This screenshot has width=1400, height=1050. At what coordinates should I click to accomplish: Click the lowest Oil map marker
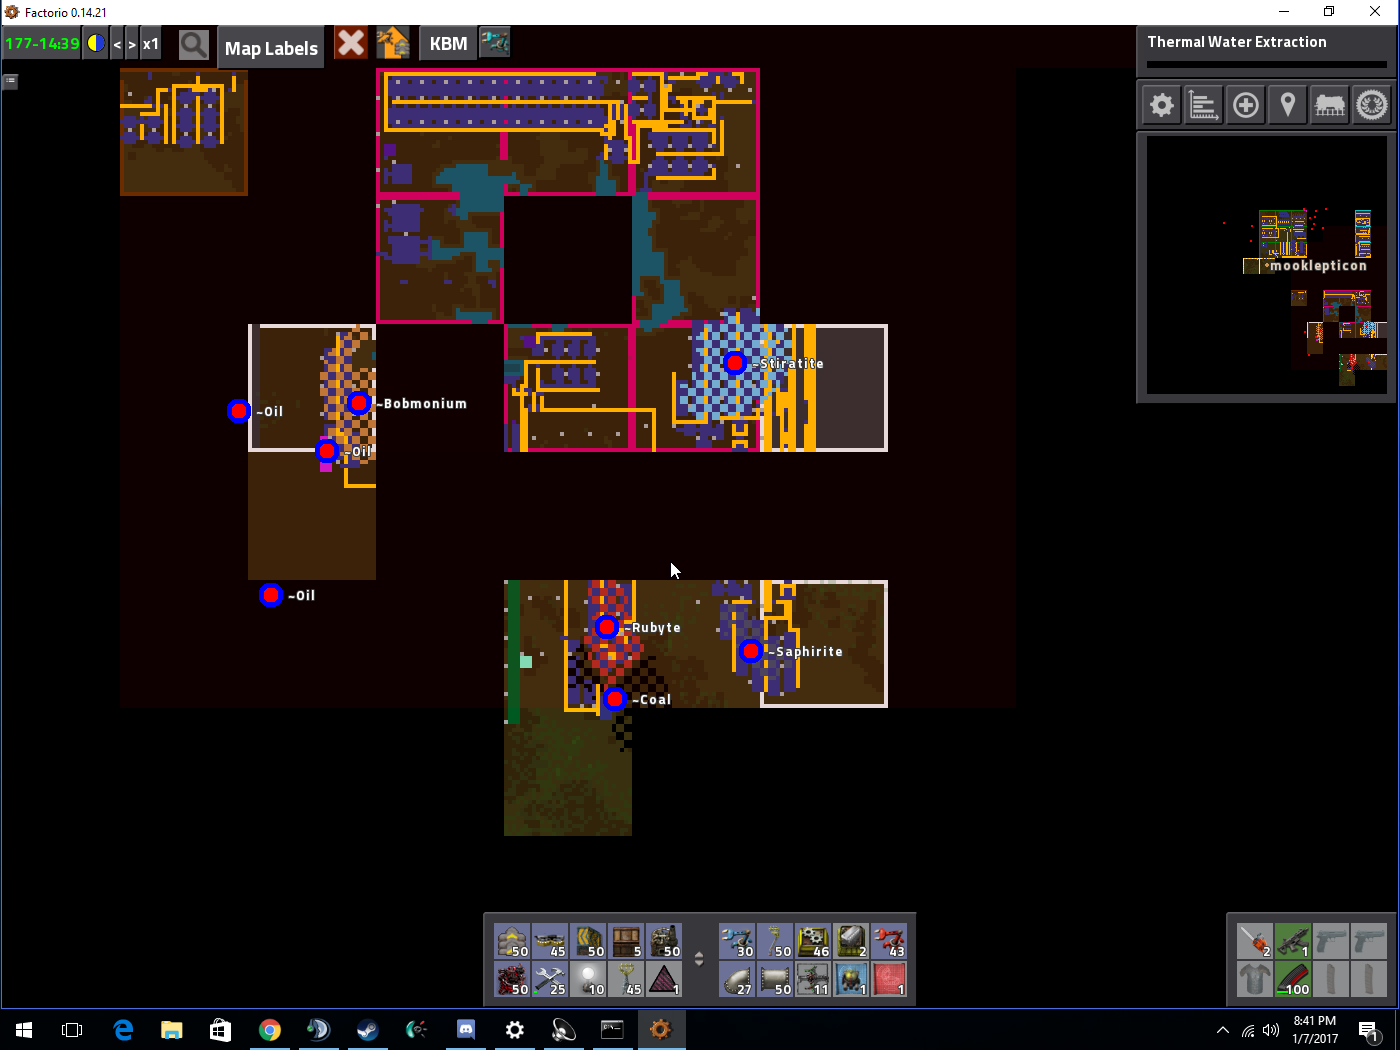tap(271, 595)
